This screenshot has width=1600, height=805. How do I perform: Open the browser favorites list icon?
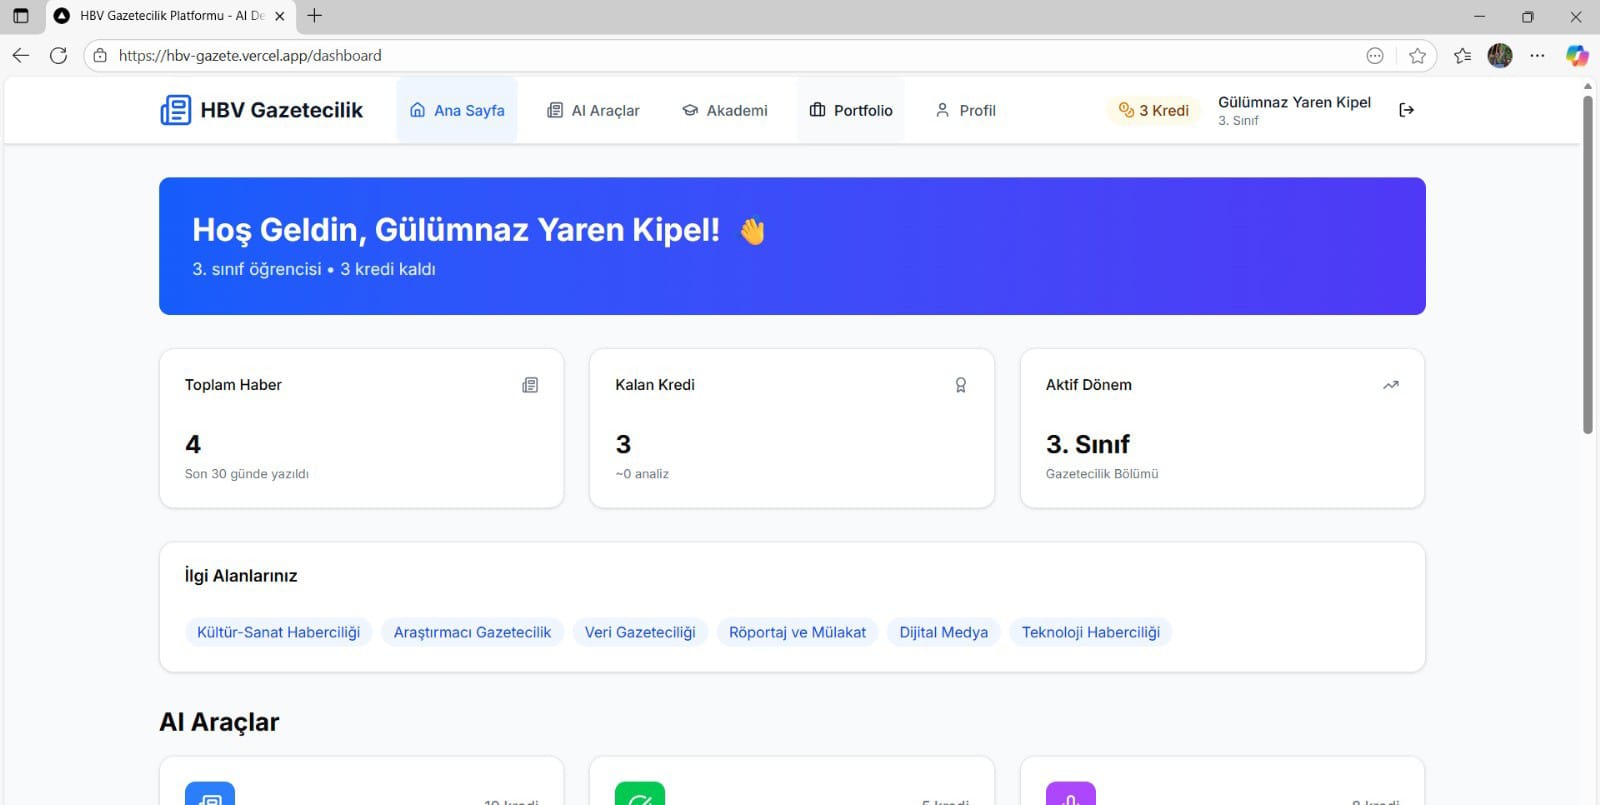(x=1462, y=56)
